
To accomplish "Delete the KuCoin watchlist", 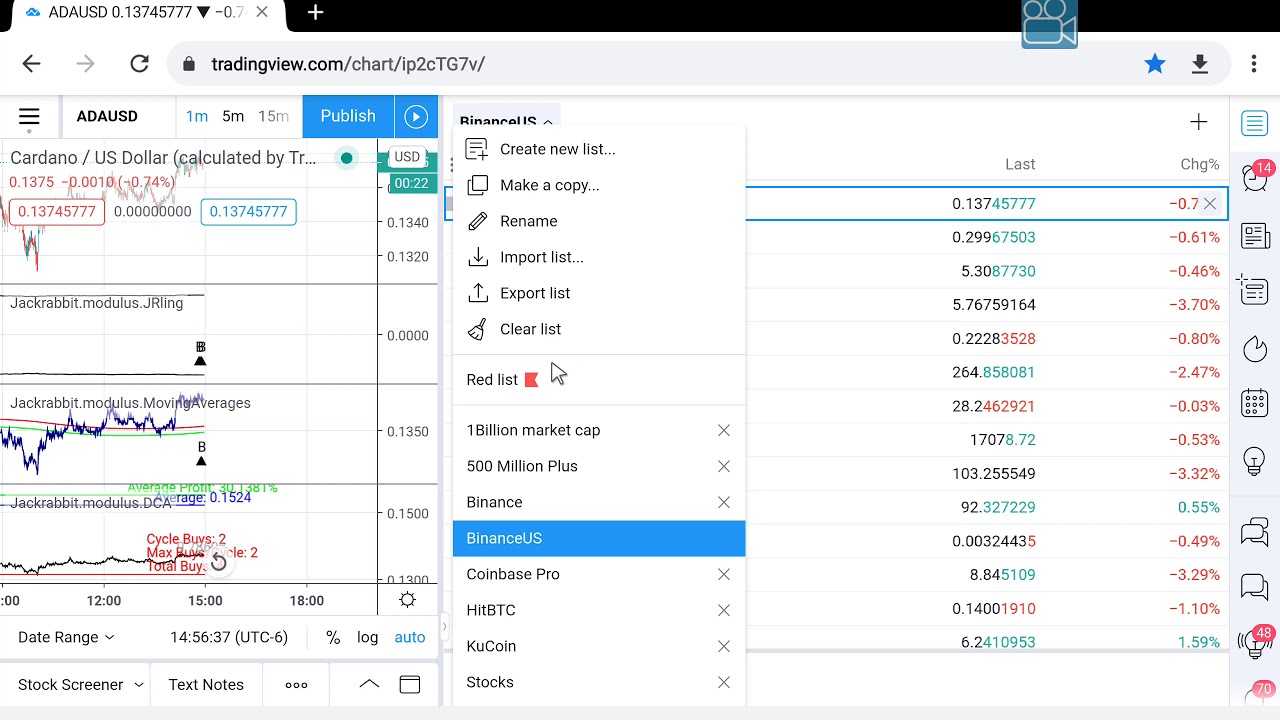I will point(724,646).
